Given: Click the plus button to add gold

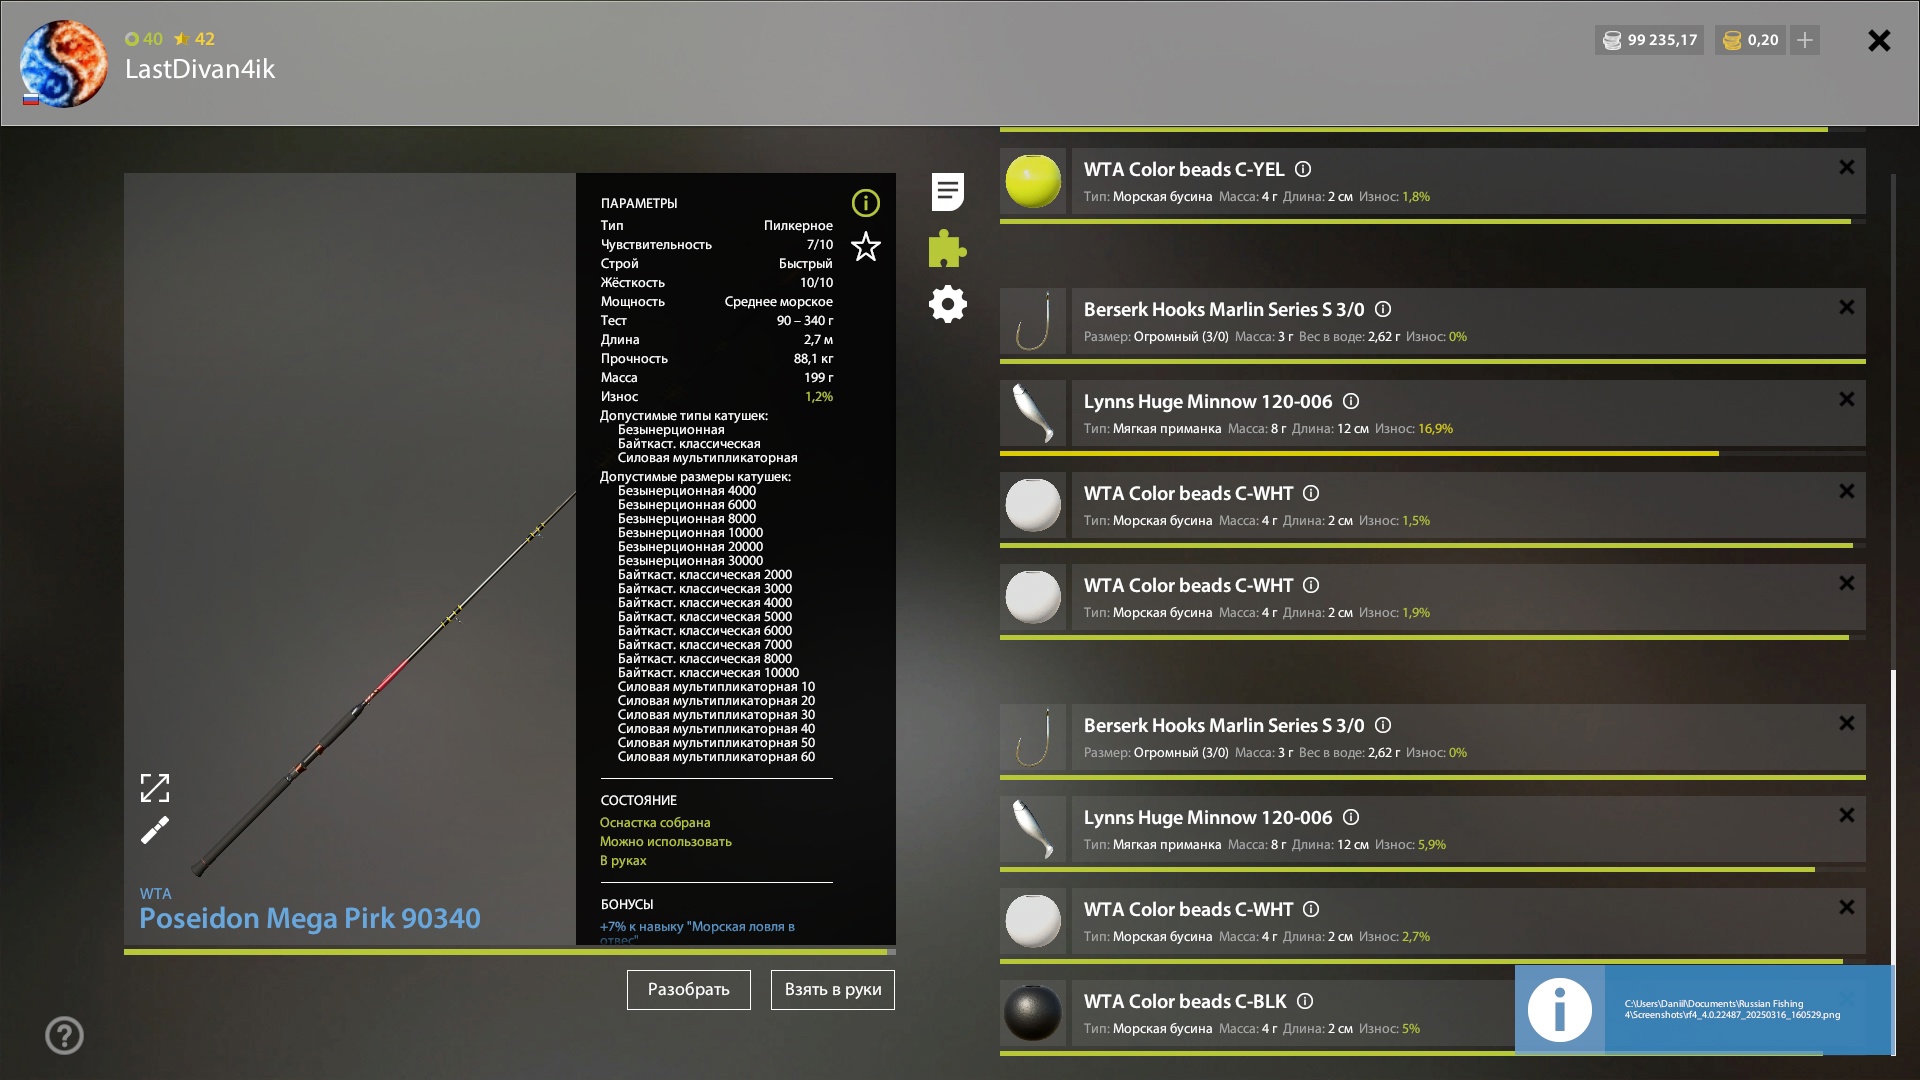Looking at the screenshot, I should click(1805, 40).
